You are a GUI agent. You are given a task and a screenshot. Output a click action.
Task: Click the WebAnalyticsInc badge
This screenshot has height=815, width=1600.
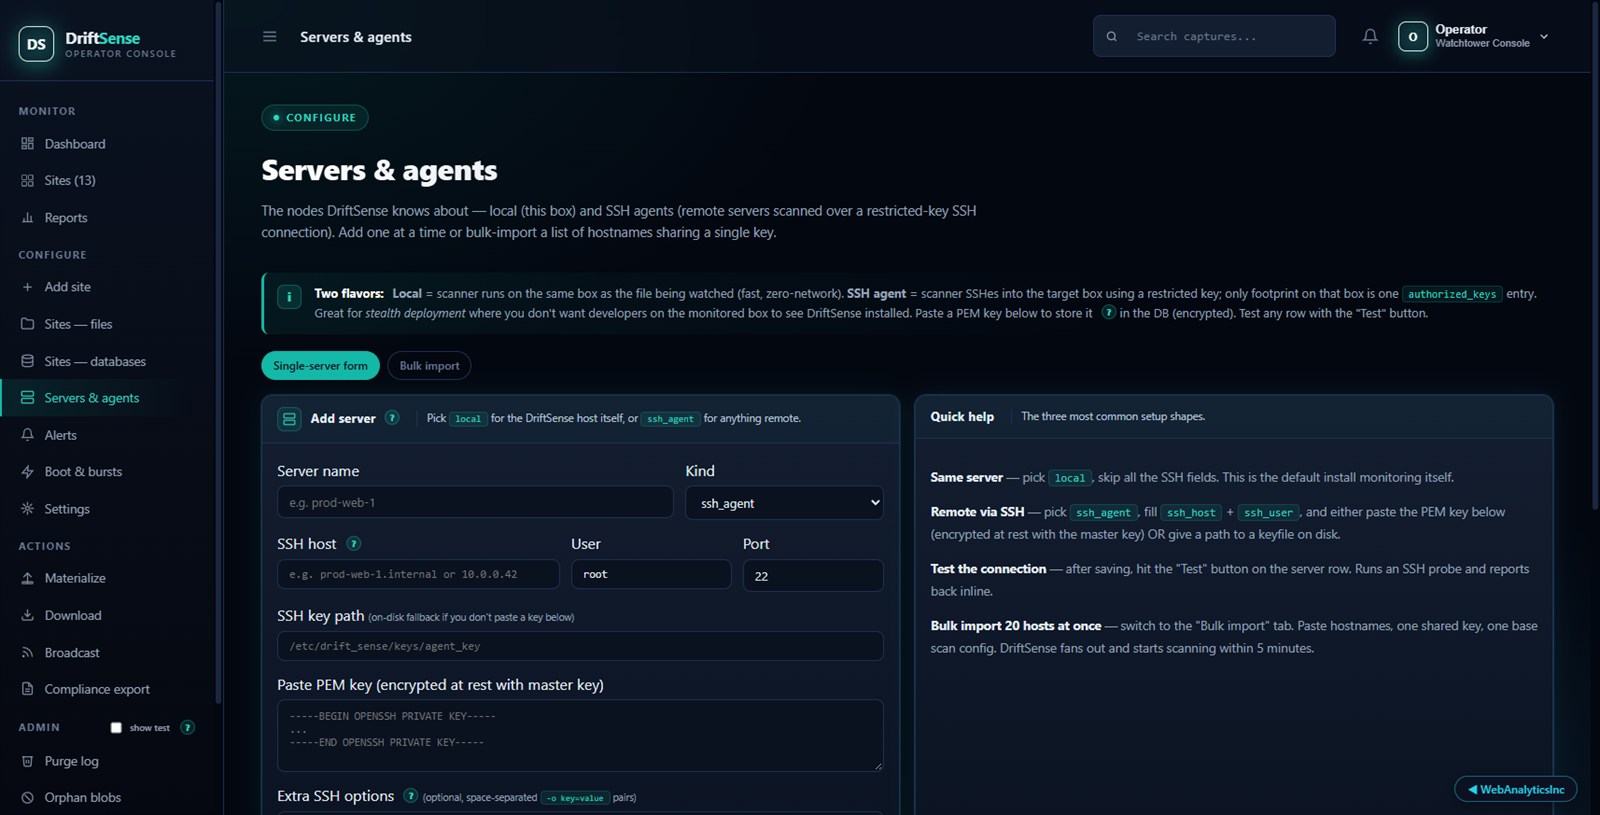(x=1516, y=789)
